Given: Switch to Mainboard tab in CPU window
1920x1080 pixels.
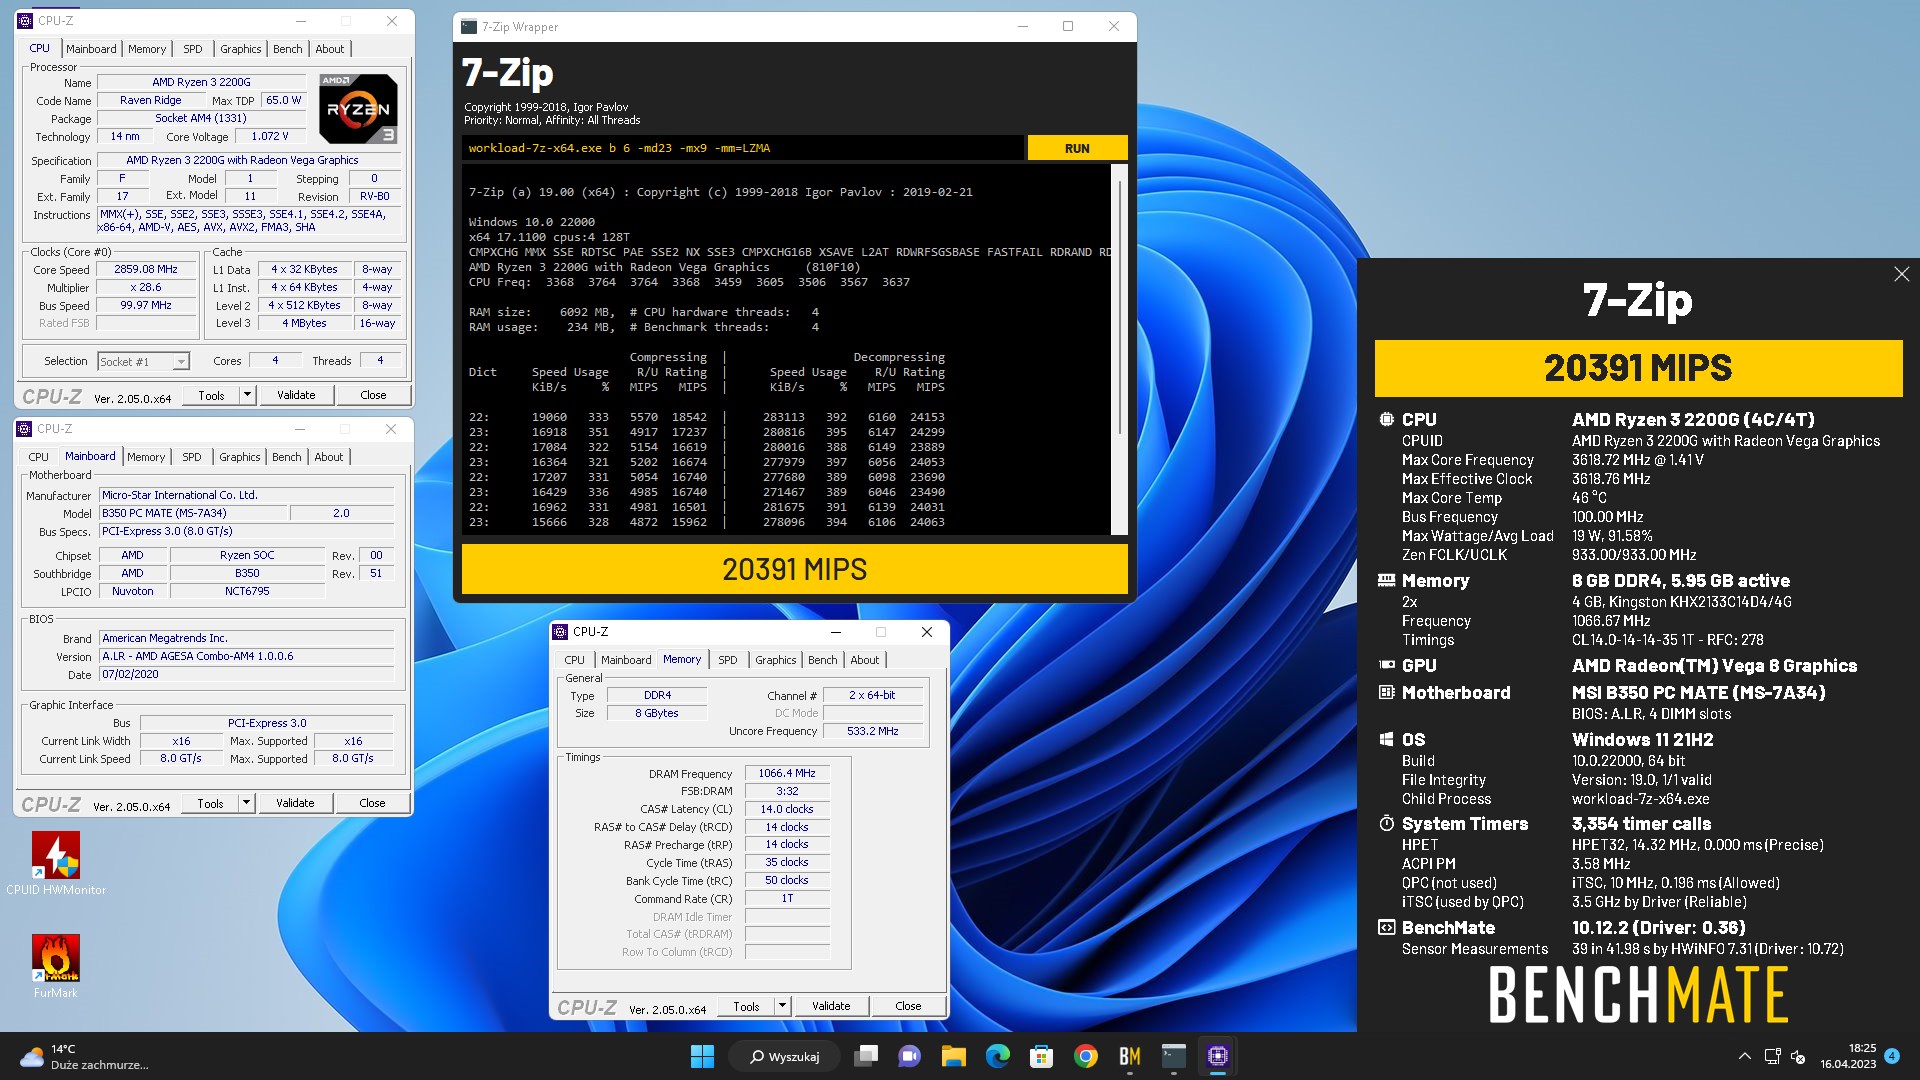Looking at the screenshot, I should pyautogui.click(x=91, y=49).
